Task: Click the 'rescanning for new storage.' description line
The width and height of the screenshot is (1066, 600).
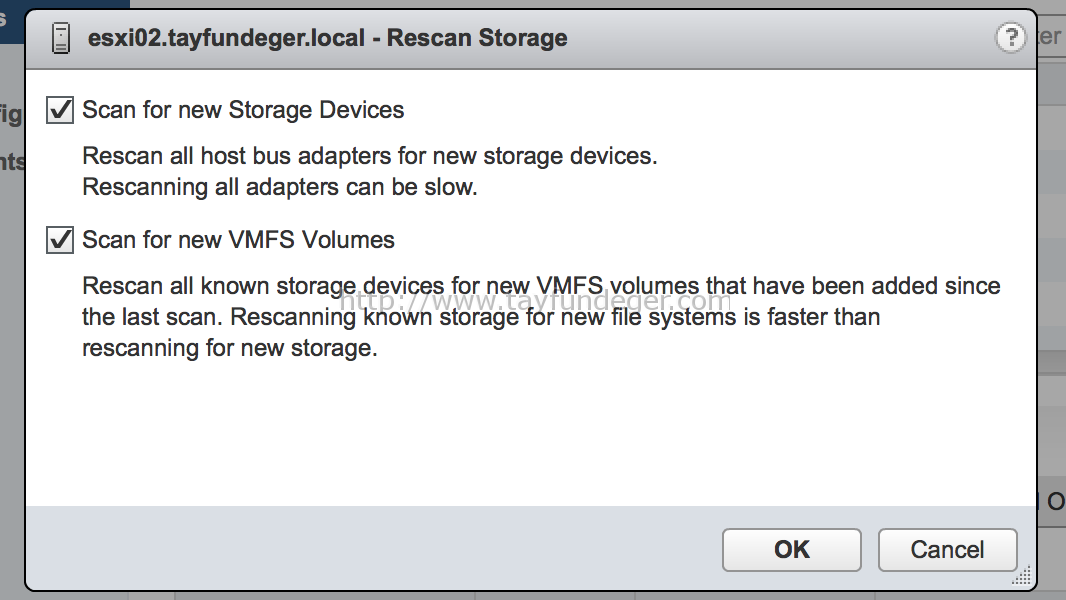Action: tap(229, 348)
